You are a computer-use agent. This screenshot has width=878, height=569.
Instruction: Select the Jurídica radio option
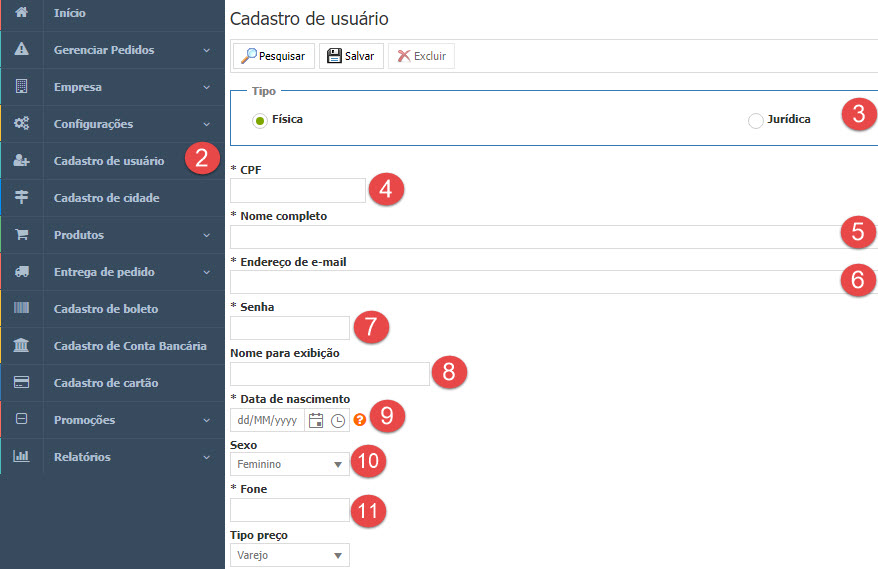coord(755,120)
